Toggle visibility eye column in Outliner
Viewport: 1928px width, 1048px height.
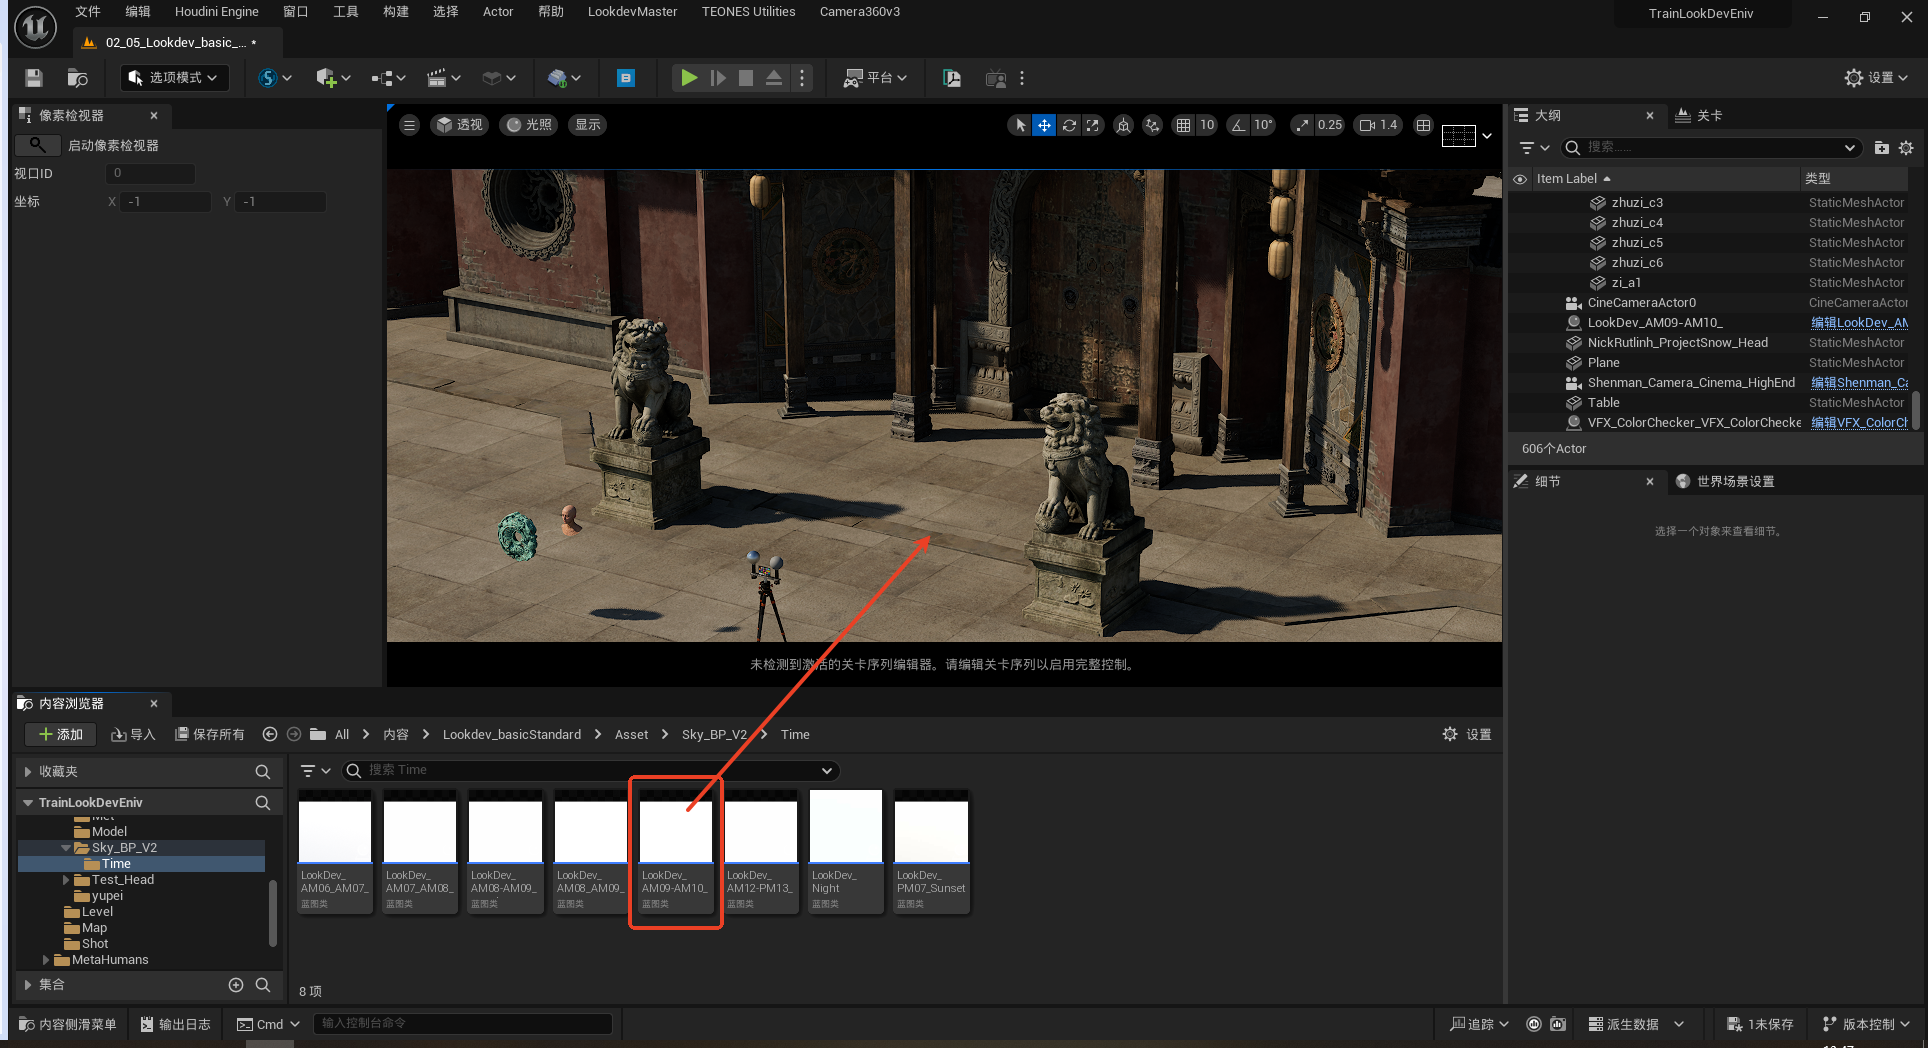(x=1520, y=179)
